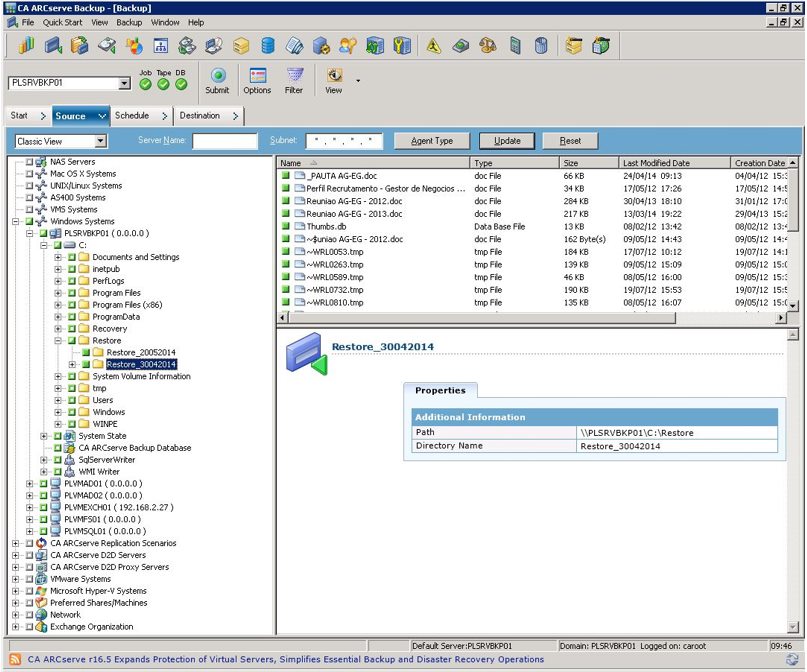Image resolution: width=807 pixels, height=672 pixels.
Task: Click the Tape status green check icon
Action: point(163,84)
